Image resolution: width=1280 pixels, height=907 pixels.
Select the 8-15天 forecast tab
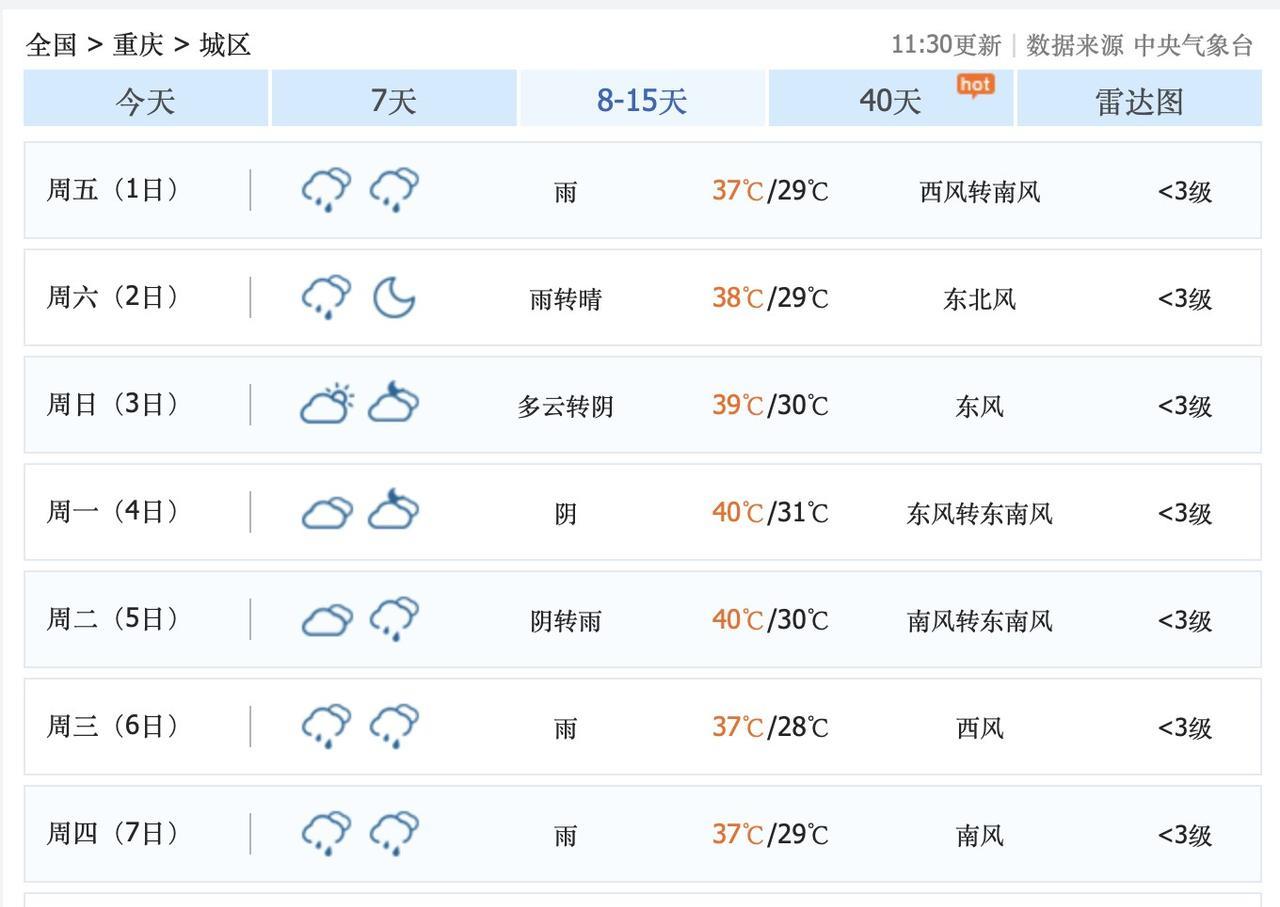click(642, 100)
